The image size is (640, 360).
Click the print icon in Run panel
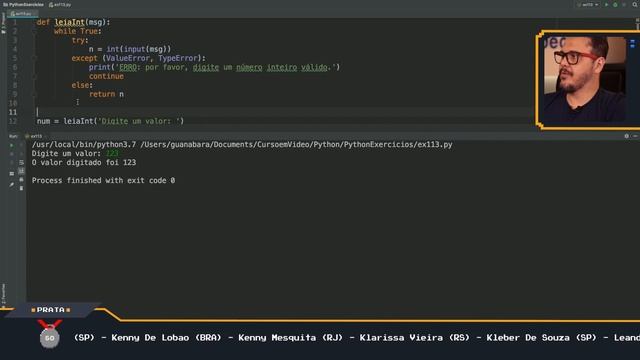[x=21, y=180]
